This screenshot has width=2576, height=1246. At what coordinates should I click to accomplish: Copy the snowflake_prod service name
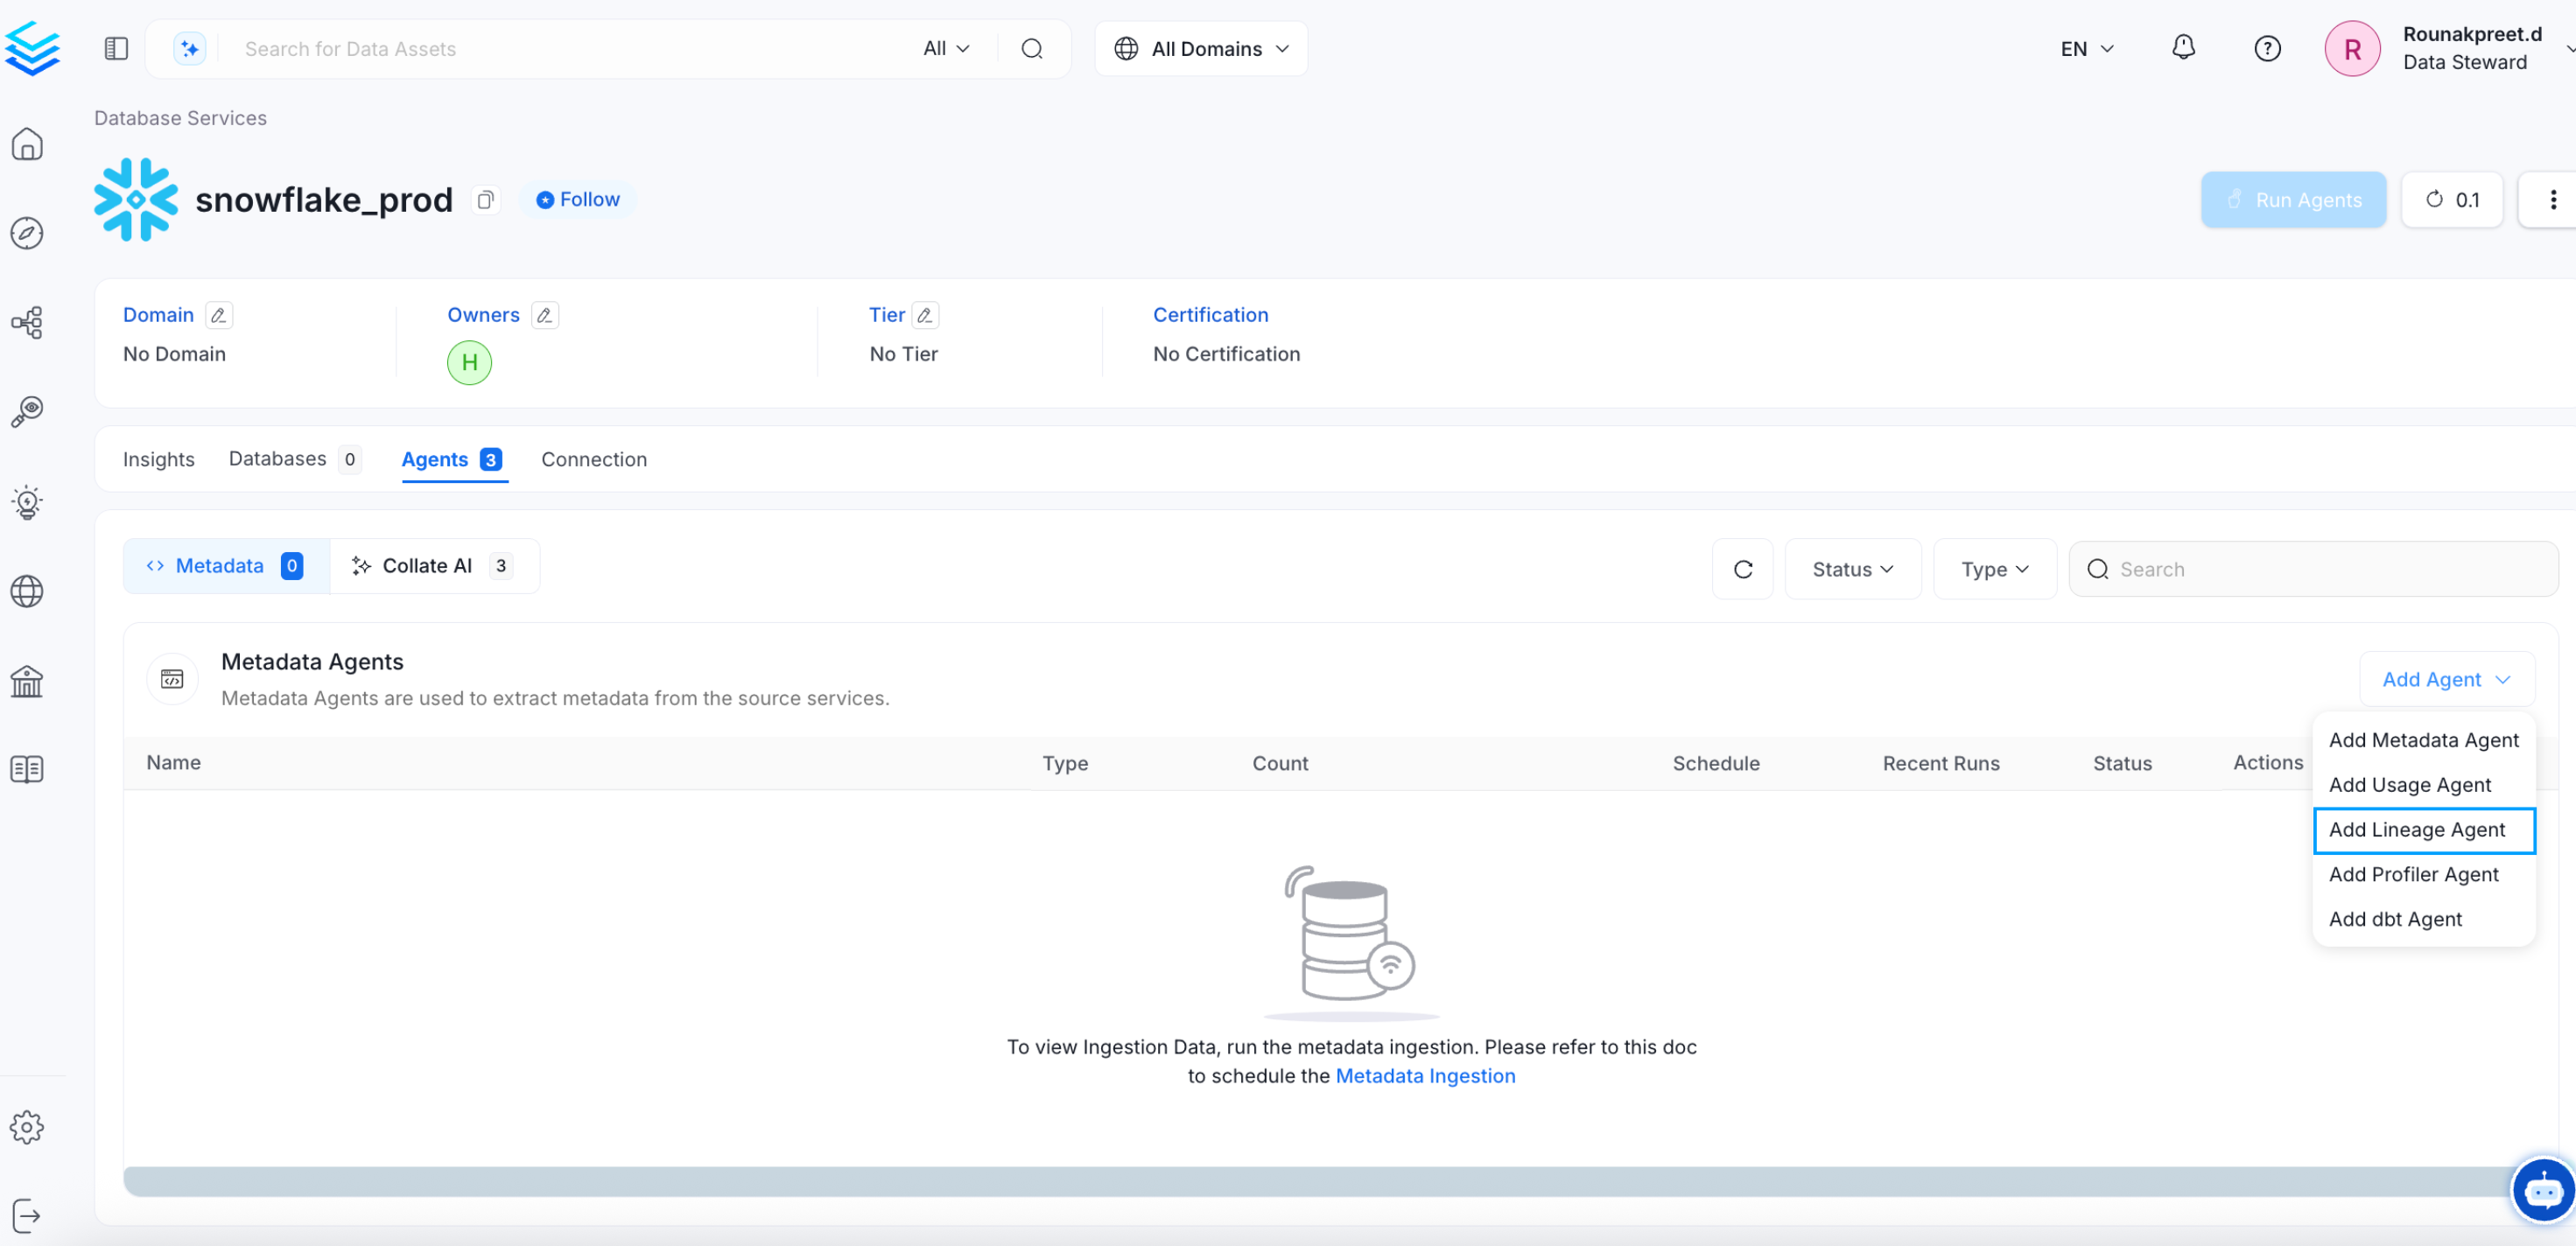click(x=486, y=200)
